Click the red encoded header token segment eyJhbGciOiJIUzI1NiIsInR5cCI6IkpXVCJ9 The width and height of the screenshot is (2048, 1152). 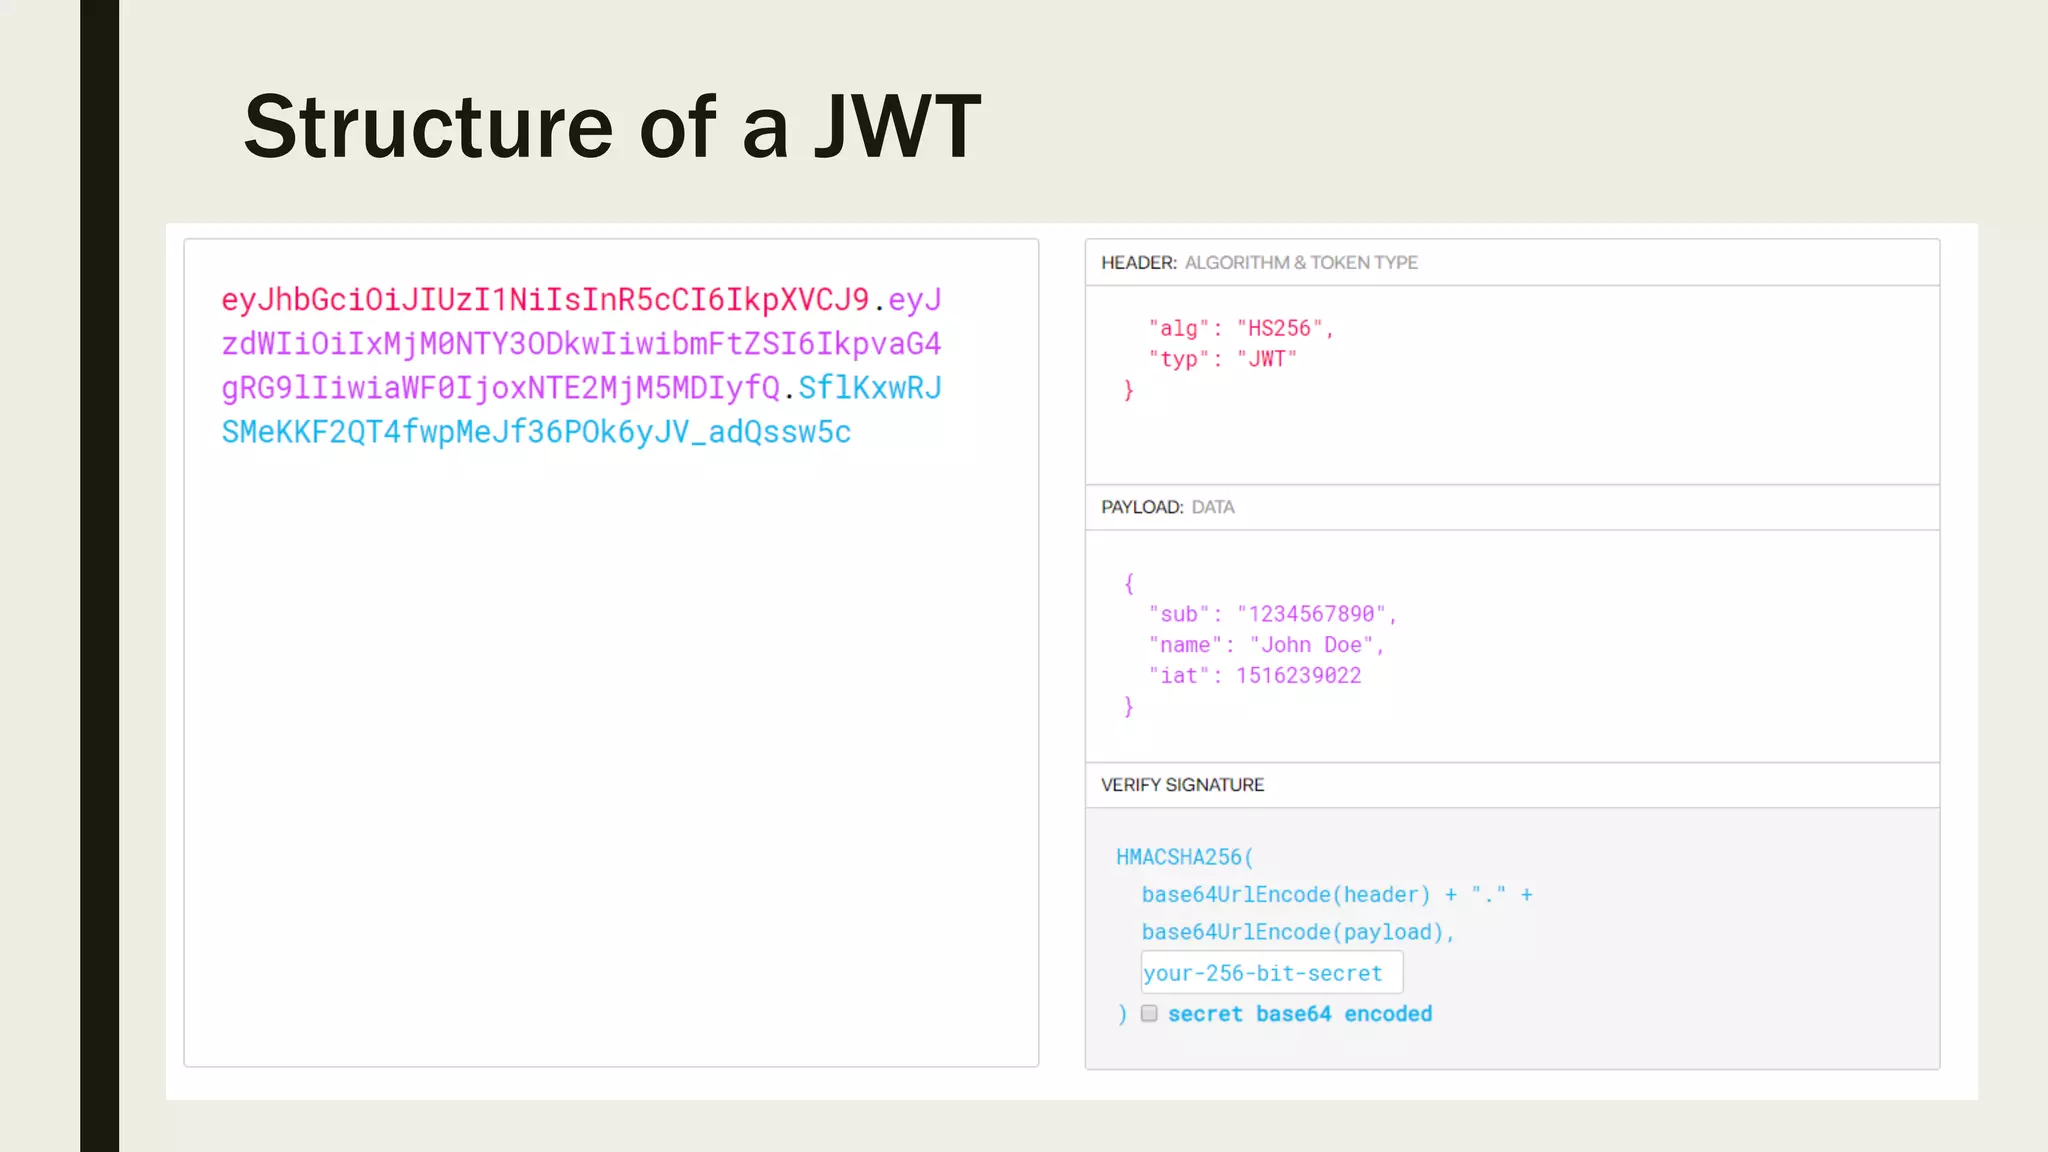click(x=546, y=299)
